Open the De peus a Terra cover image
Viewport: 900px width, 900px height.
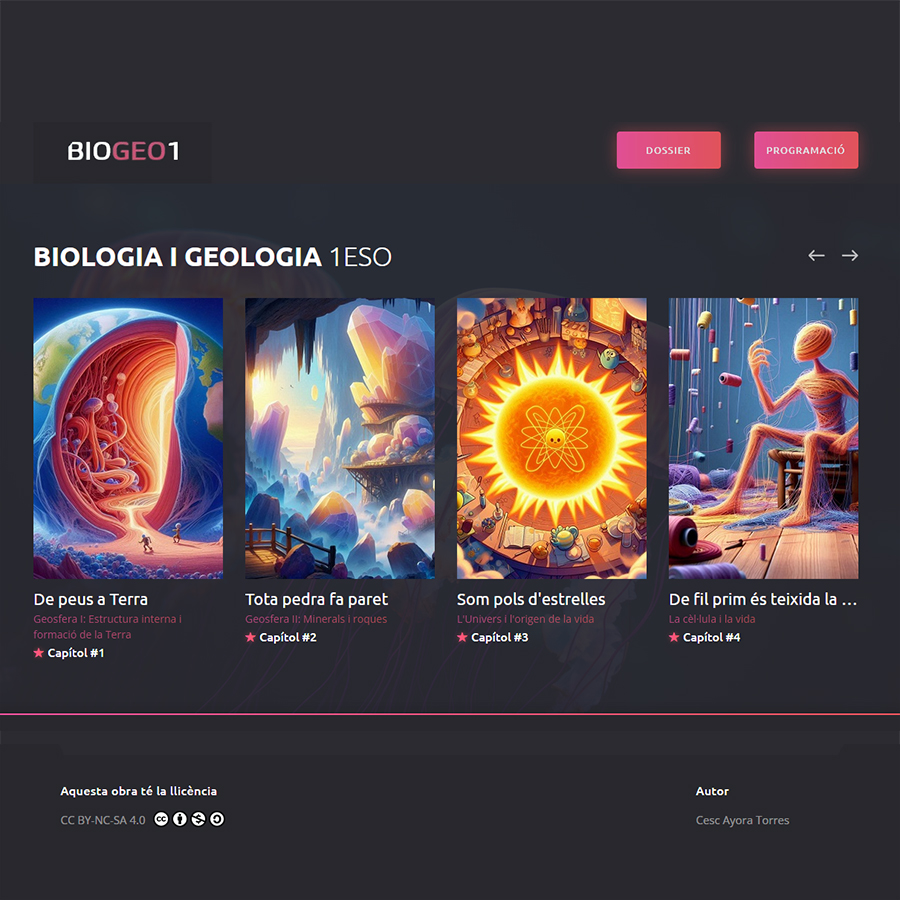click(x=128, y=438)
